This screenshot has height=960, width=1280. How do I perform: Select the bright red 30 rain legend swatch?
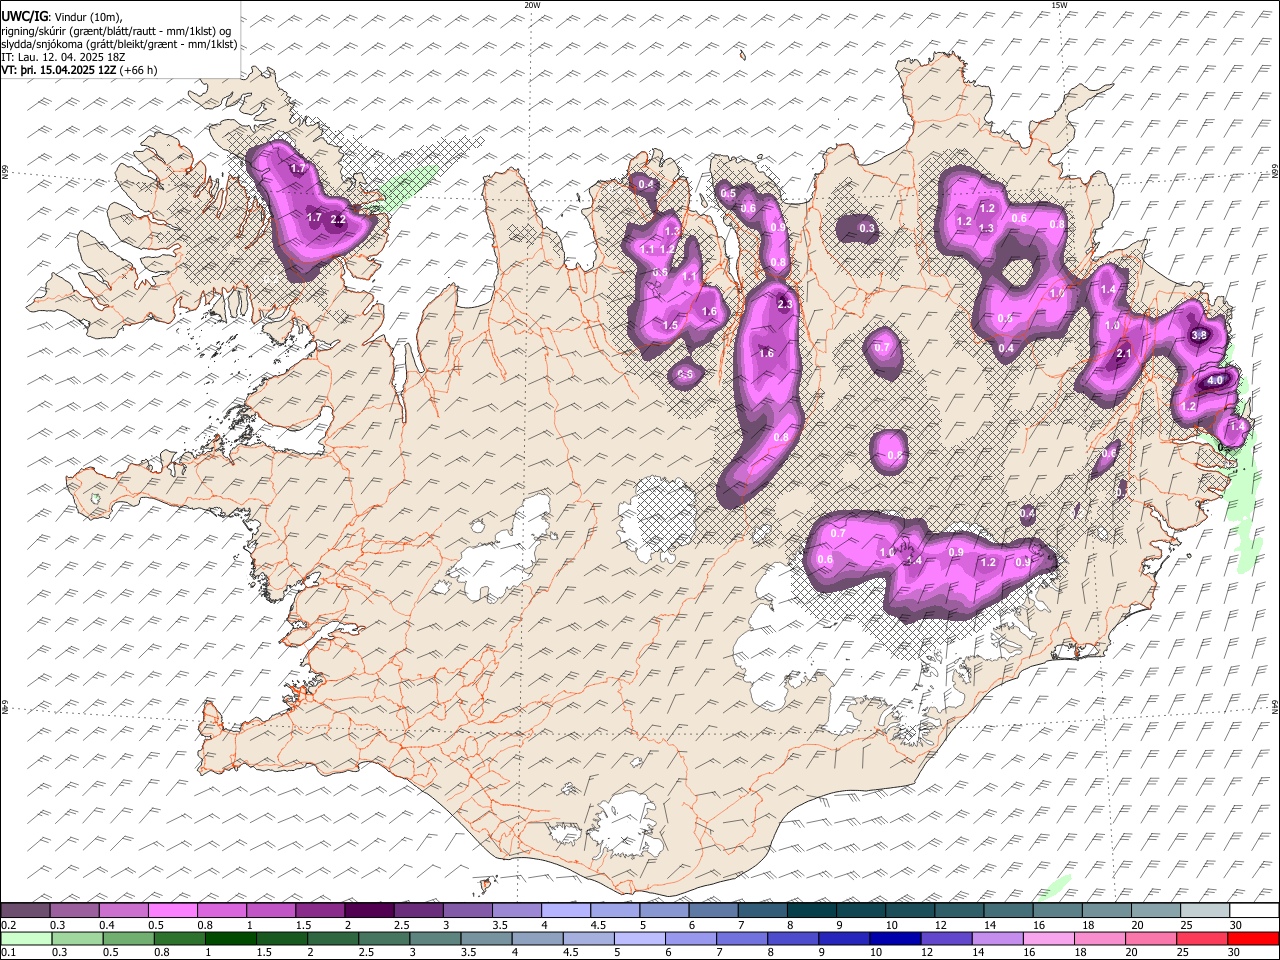(1254, 938)
